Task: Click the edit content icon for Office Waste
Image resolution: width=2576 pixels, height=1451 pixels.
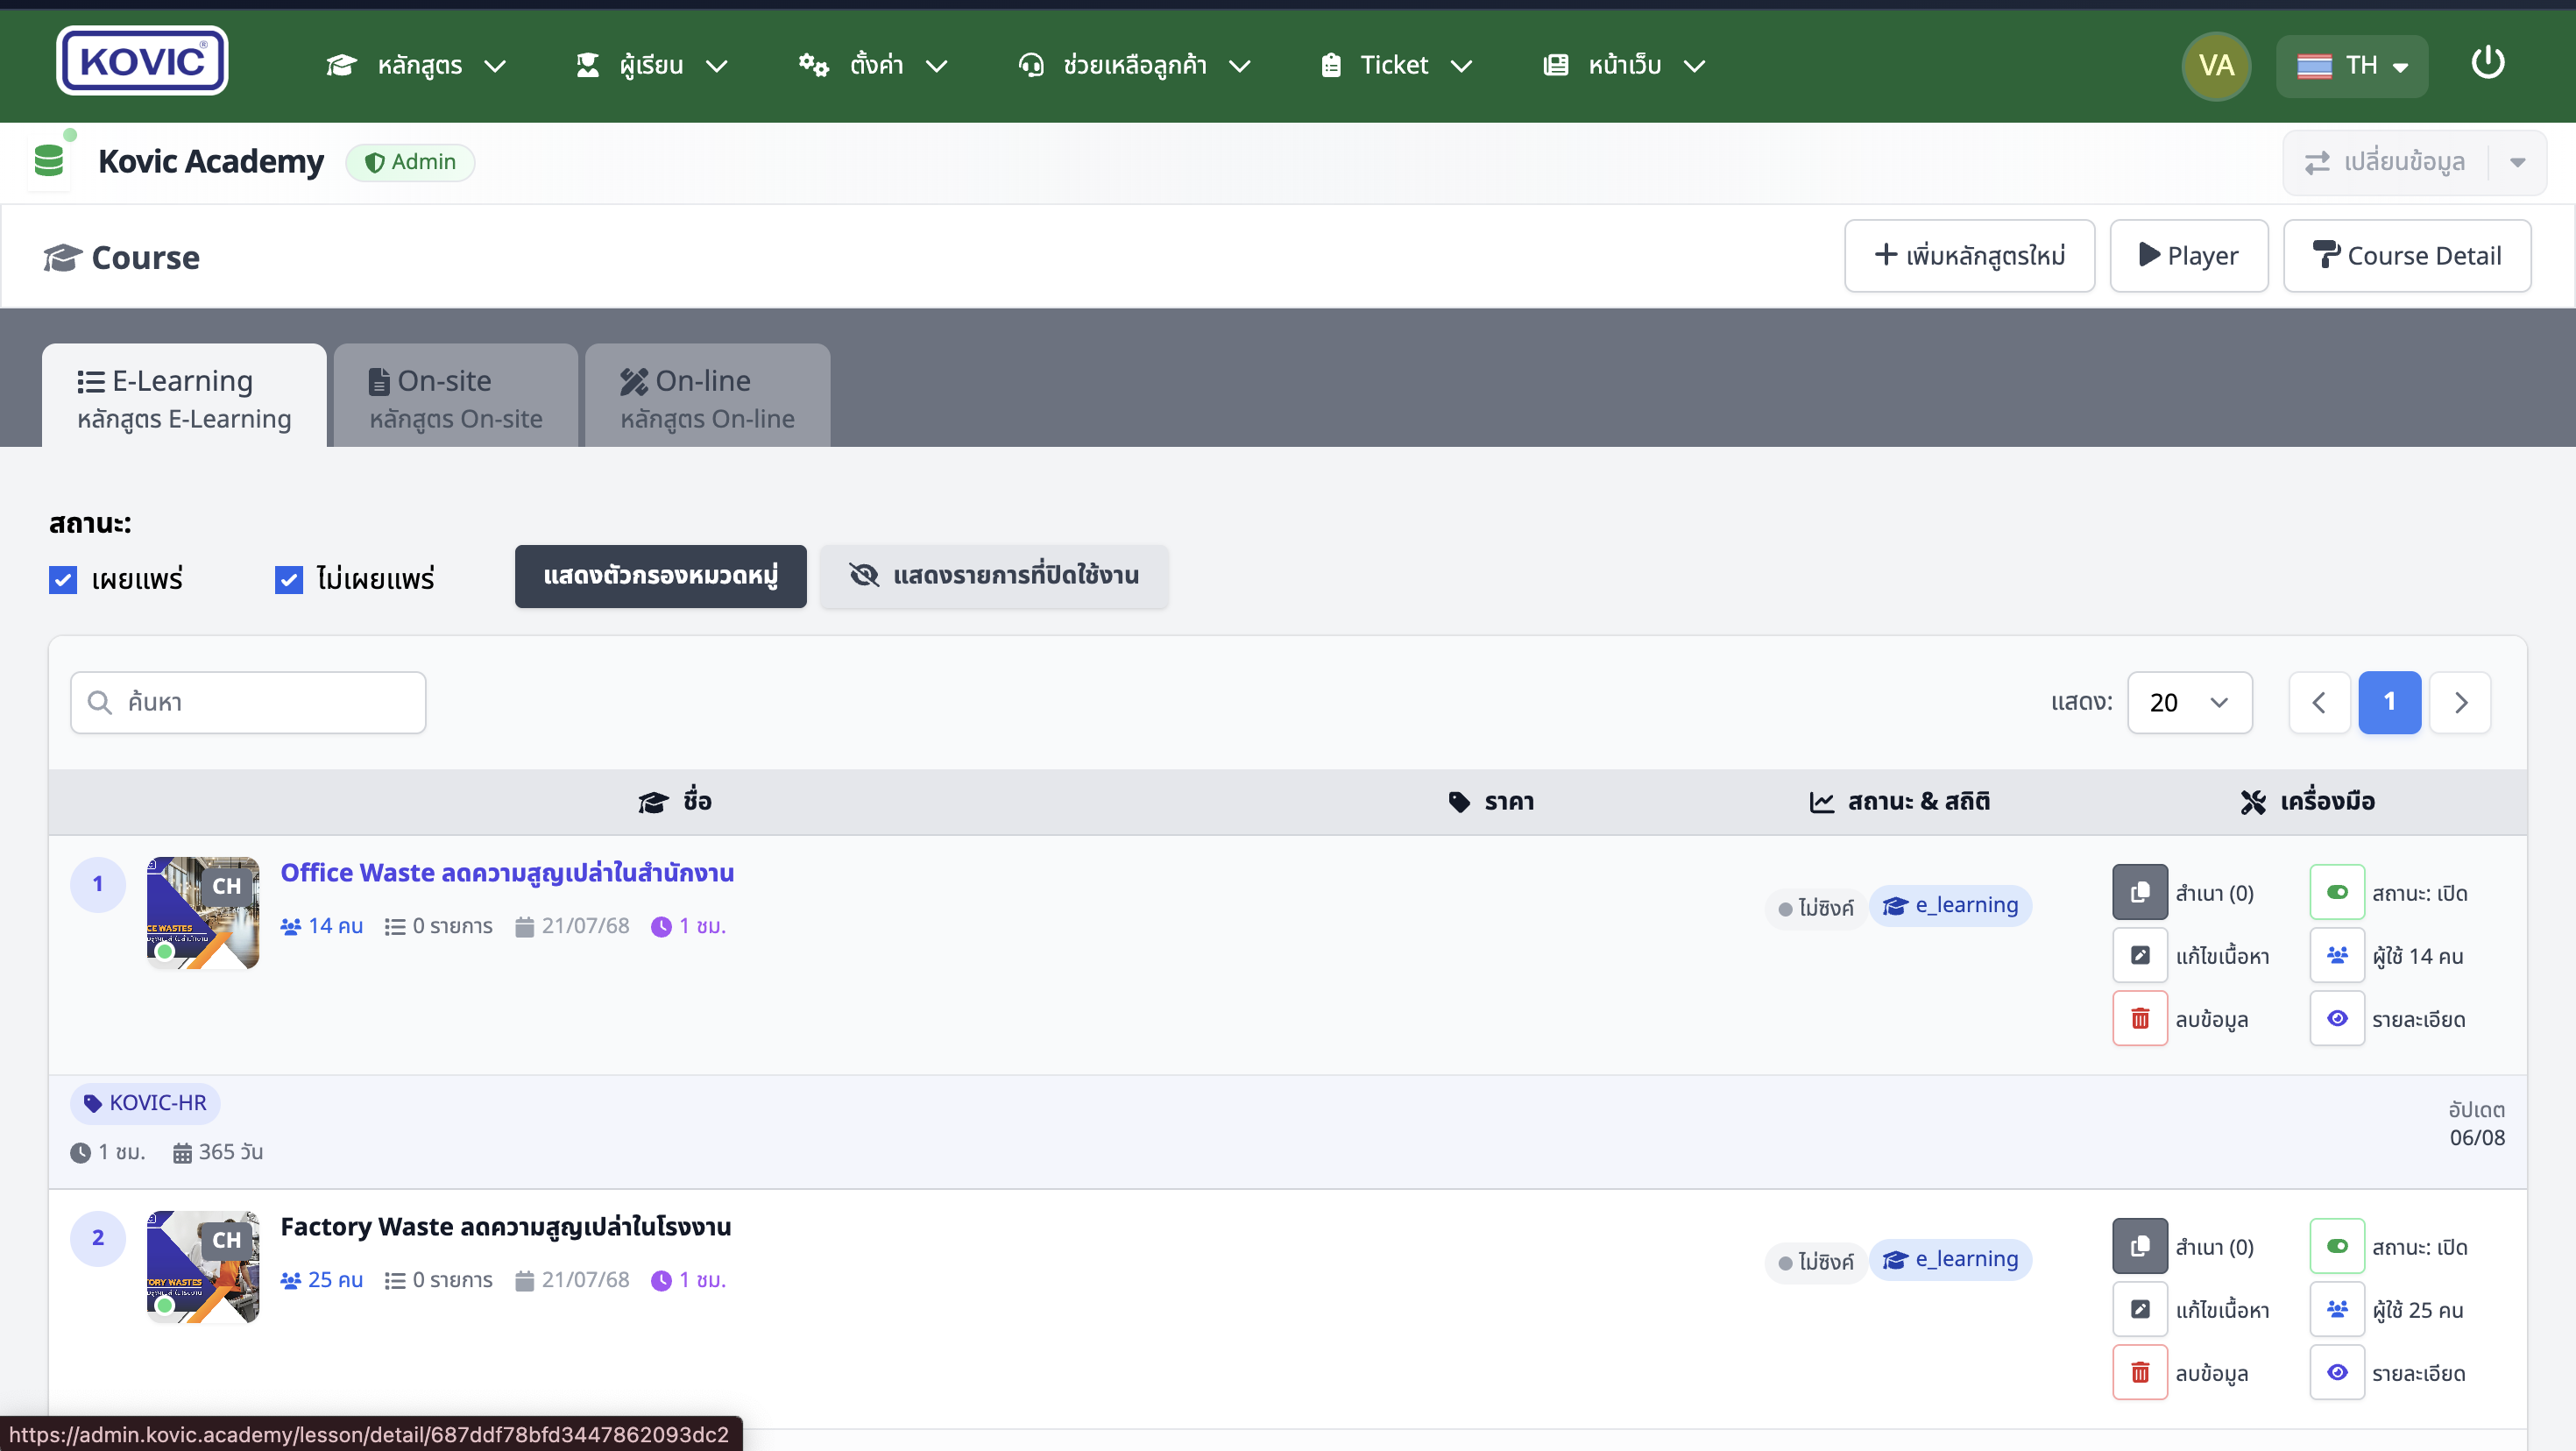Action: (2139, 955)
